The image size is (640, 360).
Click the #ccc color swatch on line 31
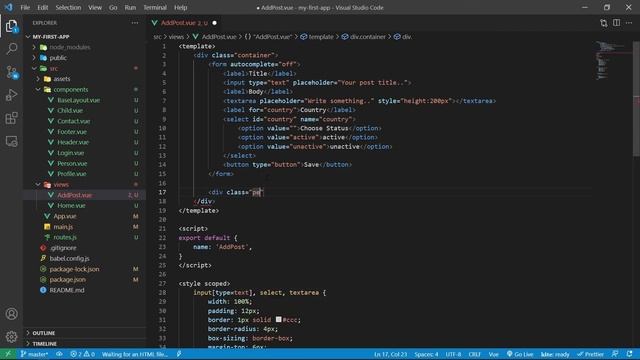pos(278,320)
